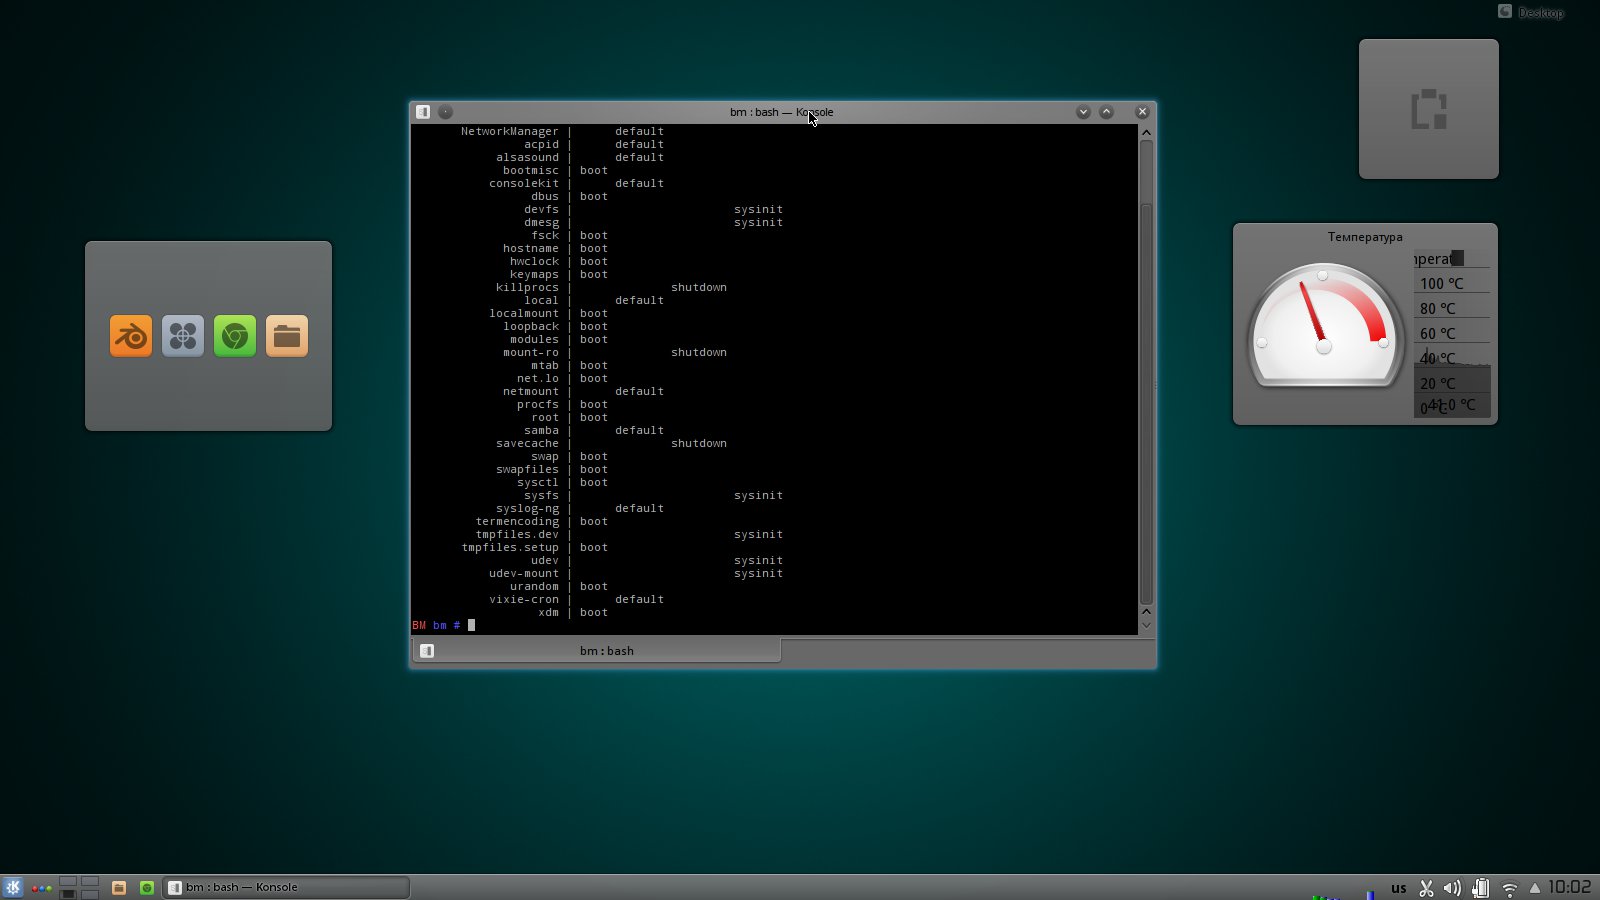Click 'sysinit' in the devfs row
The width and height of the screenshot is (1600, 900).
click(758, 209)
